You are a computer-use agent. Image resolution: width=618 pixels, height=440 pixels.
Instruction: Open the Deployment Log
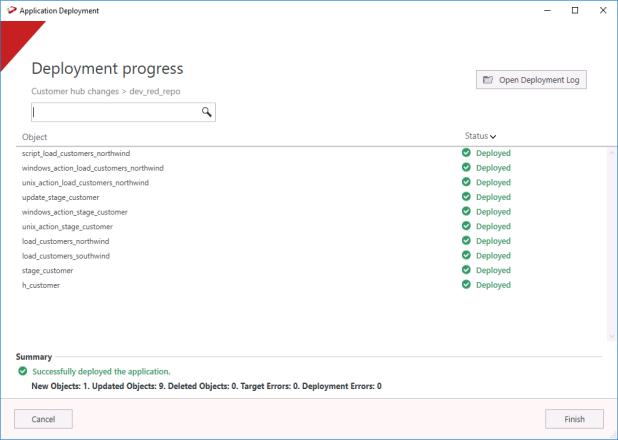(531, 80)
